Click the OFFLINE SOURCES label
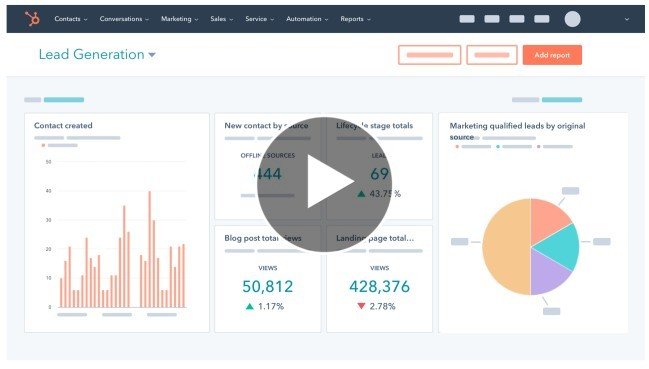This screenshot has height=369, width=649. [x=268, y=156]
